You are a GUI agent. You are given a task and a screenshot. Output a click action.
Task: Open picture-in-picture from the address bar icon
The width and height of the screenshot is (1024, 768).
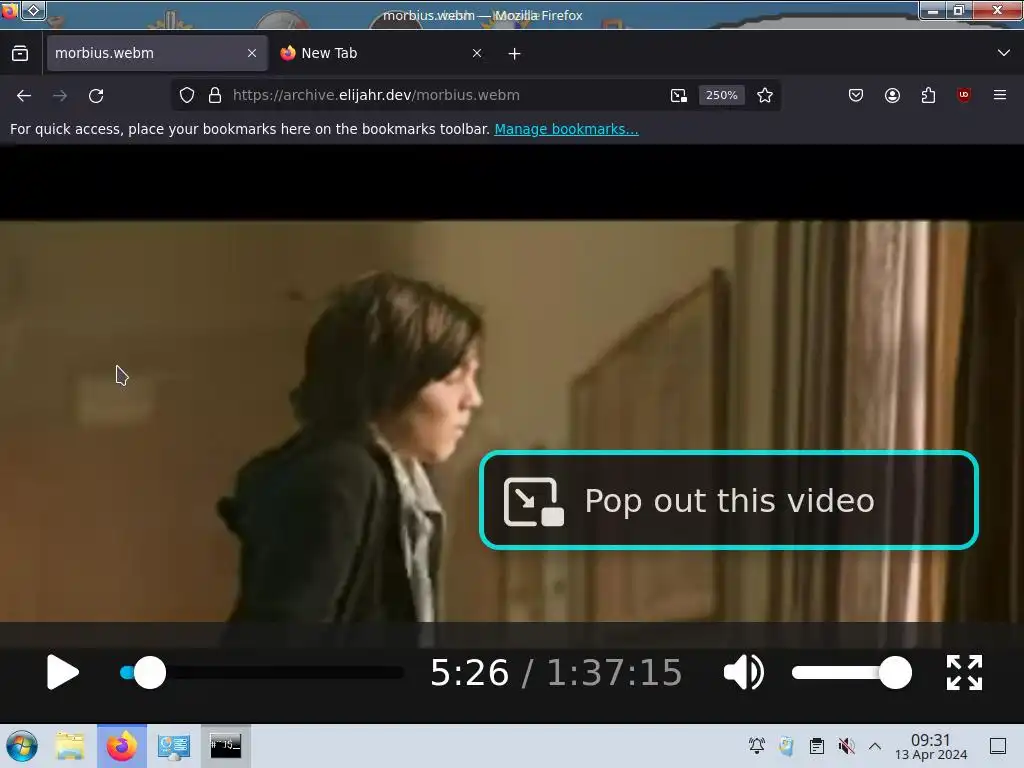[679, 95]
